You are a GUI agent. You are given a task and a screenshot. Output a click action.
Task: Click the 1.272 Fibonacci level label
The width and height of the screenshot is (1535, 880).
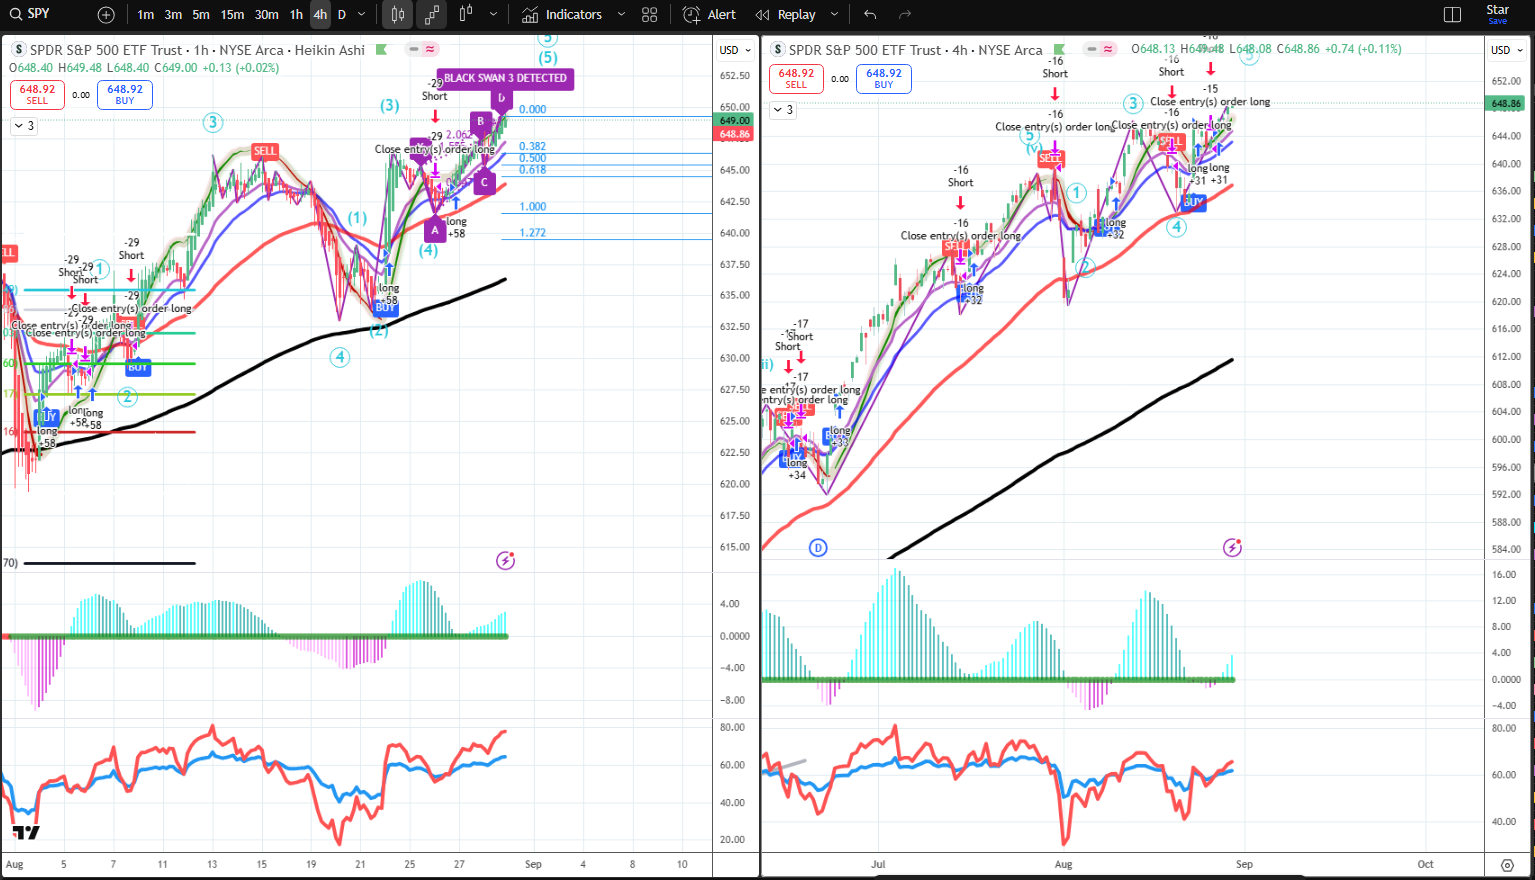533,233
